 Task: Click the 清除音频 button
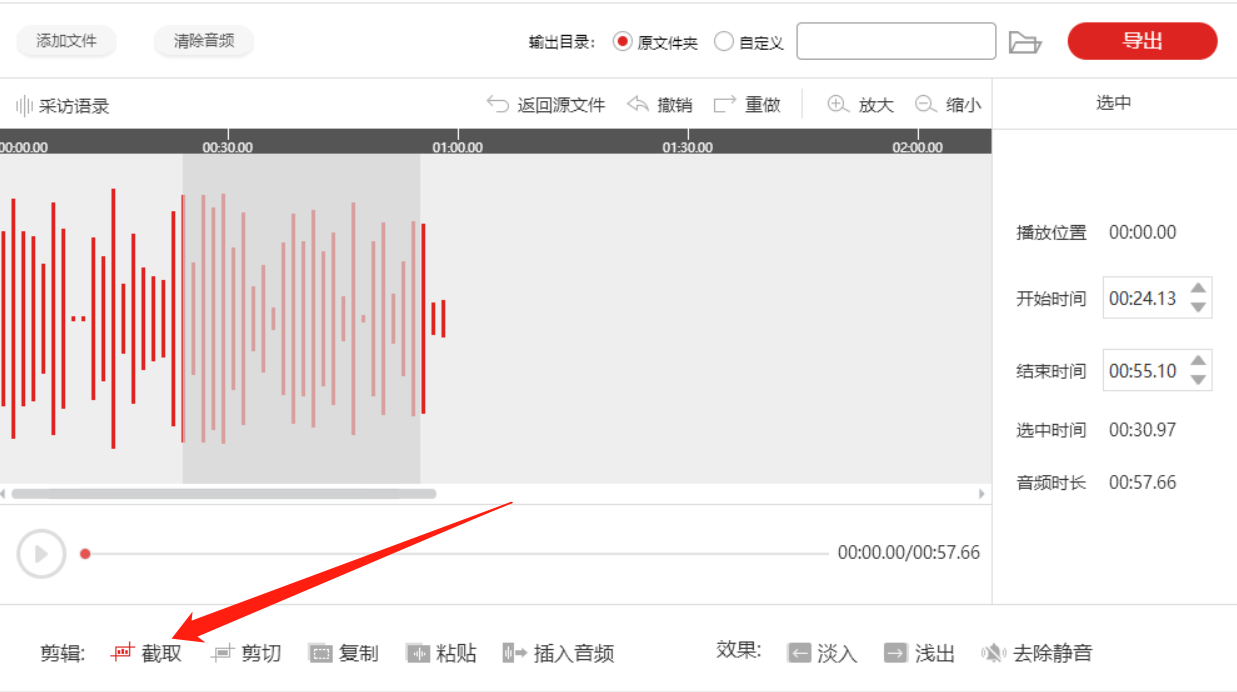(204, 41)
